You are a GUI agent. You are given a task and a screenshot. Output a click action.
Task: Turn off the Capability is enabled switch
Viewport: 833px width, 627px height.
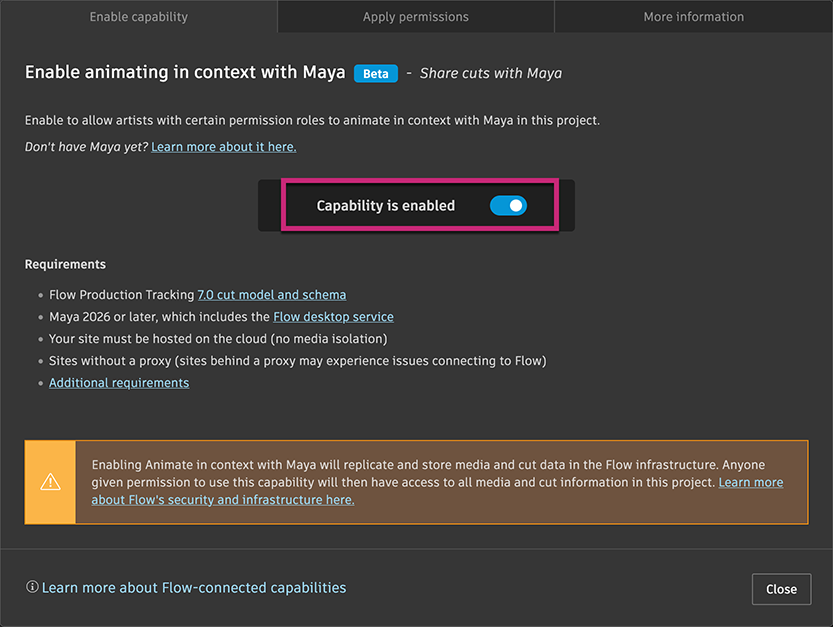508,206
